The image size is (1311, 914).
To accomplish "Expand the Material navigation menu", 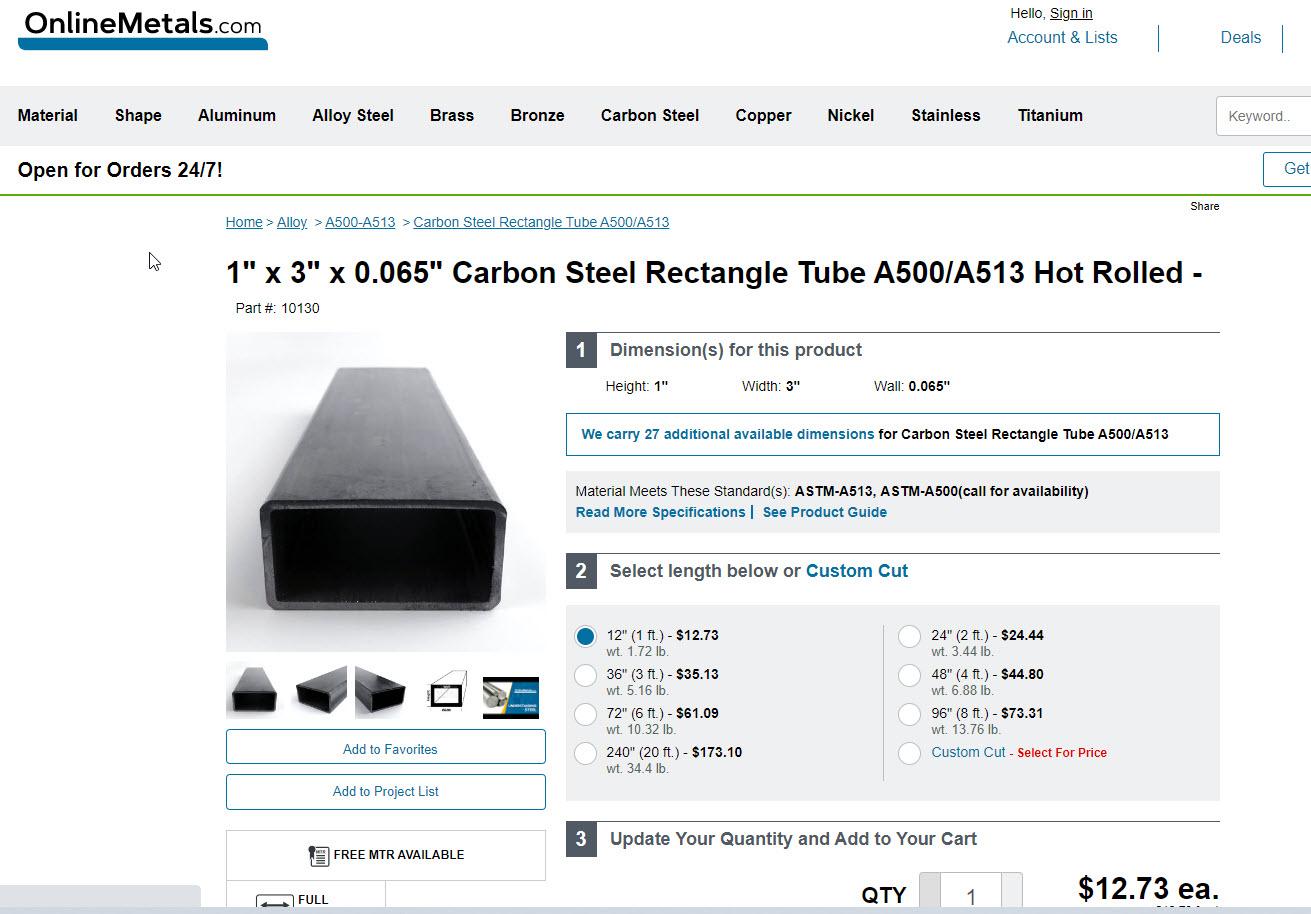I will tap(47, 116).
